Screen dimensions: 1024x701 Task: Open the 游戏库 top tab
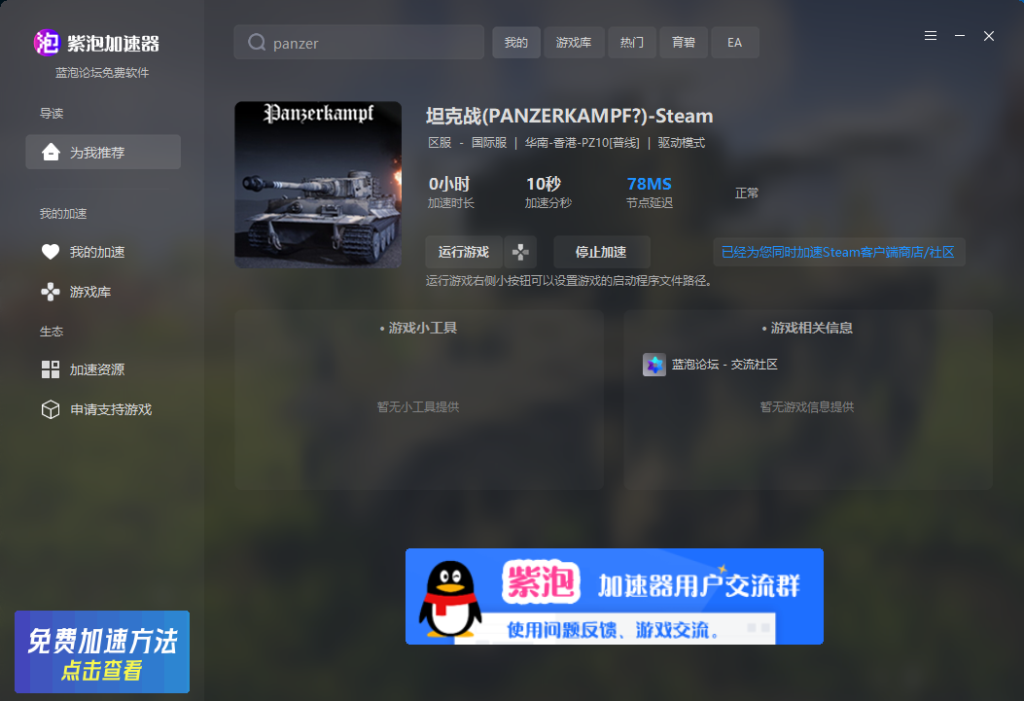coord(573,42)
